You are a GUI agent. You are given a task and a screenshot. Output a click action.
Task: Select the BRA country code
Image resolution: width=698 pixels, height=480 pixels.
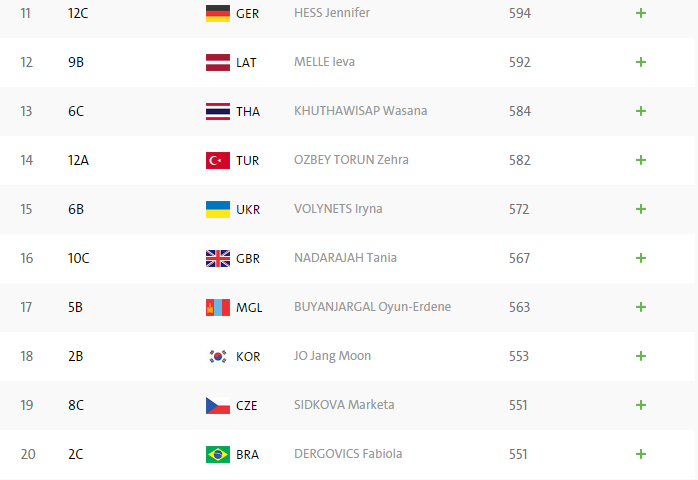(x=247, y=455)
